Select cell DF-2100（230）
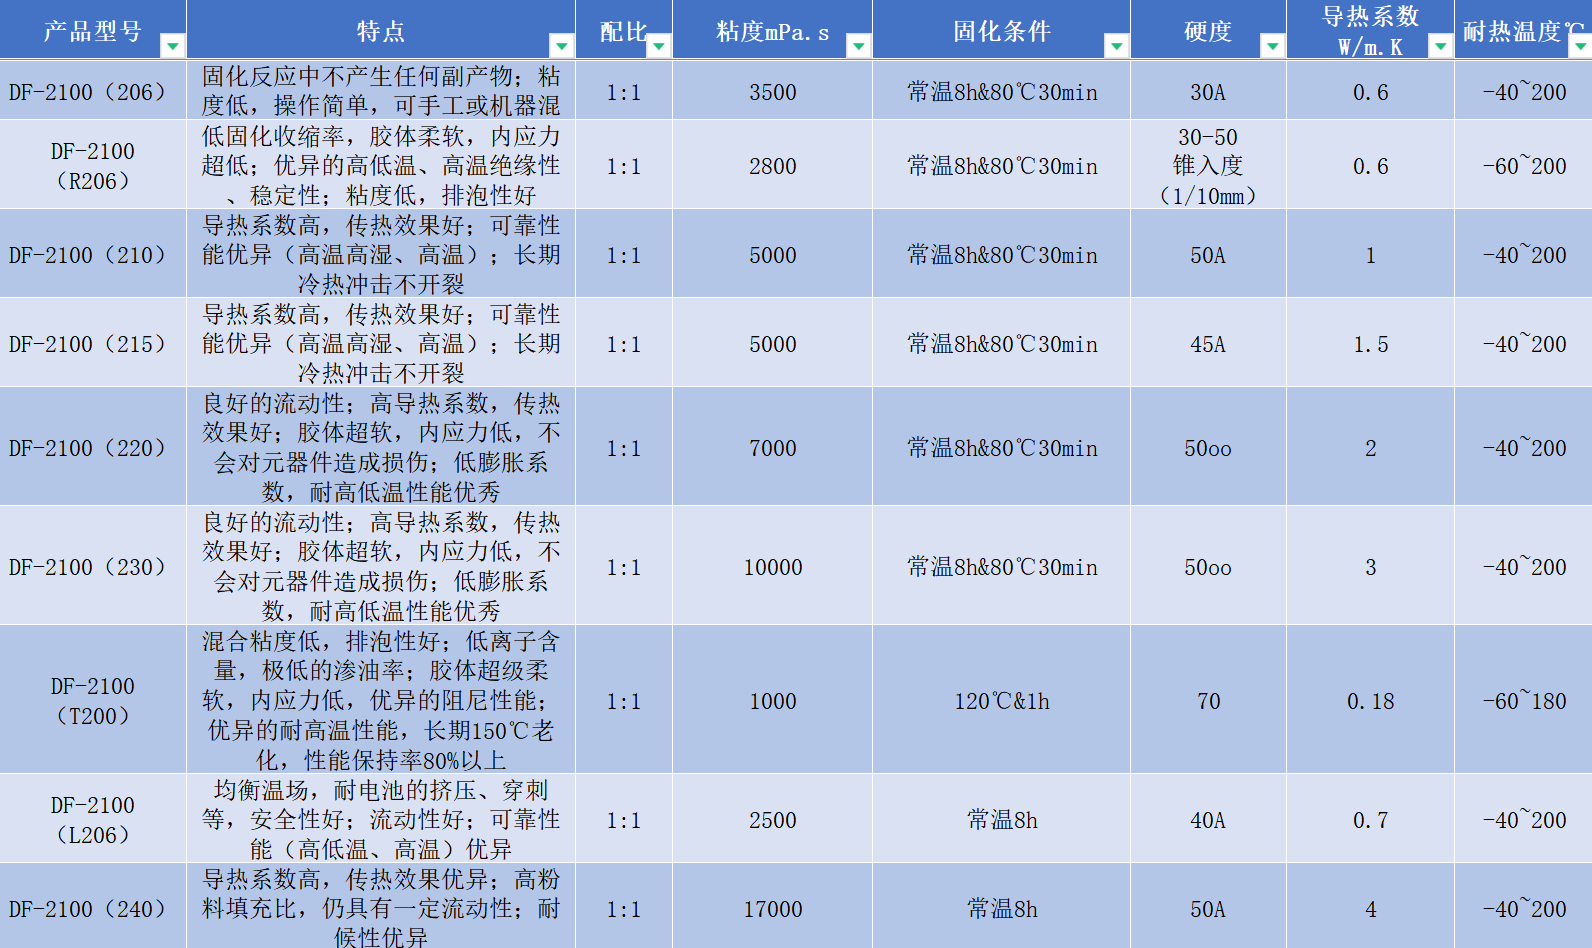Image resolution: width=1592 pixels, height=948 pixels. tap(93, 566)
